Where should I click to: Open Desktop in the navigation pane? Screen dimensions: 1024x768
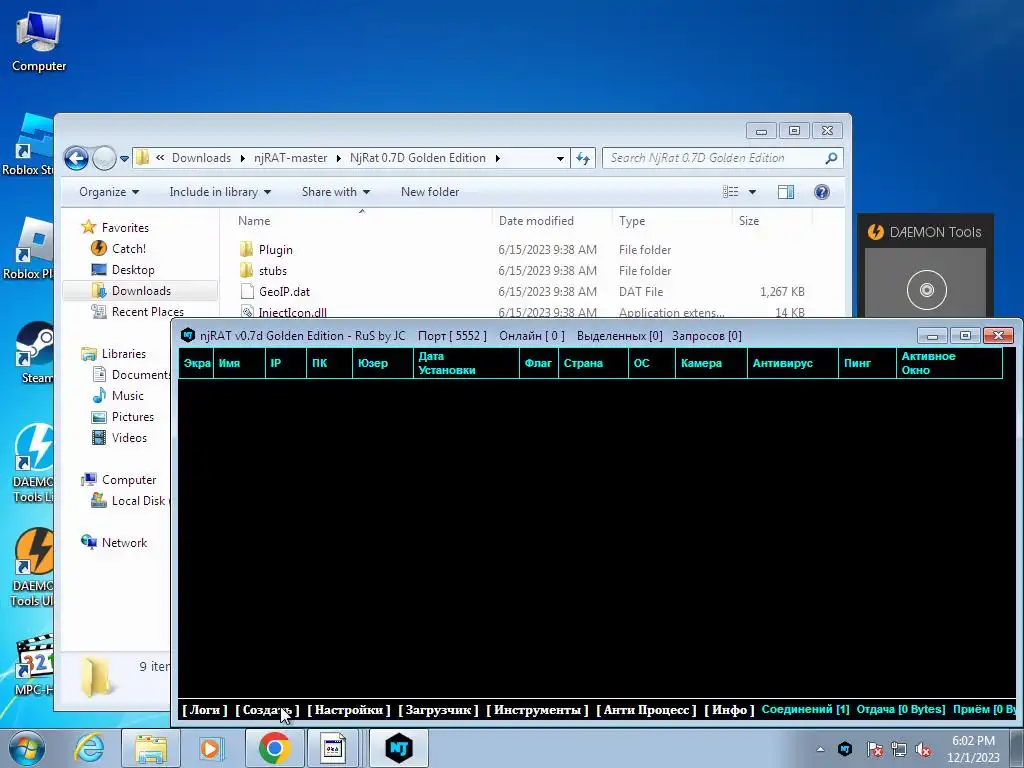pos(133,270)
